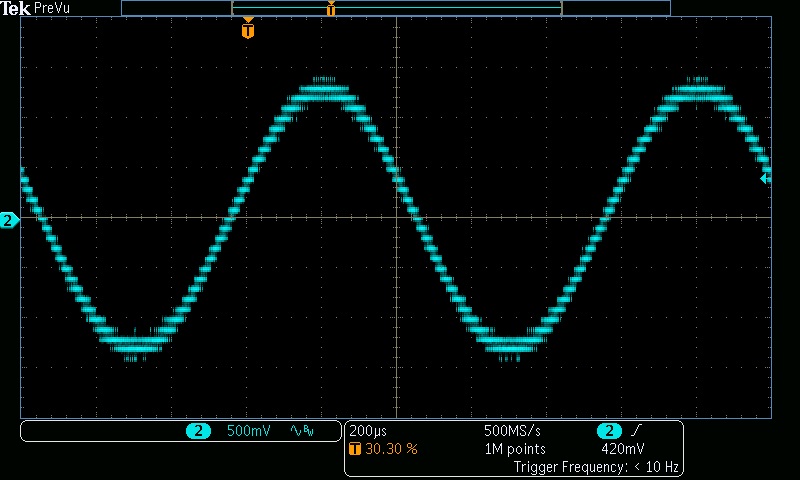The height and width of the screenshot is (480, 800).
Task: Click the channel 2 badge in vertical readout
Action: [x=198, y=431]
